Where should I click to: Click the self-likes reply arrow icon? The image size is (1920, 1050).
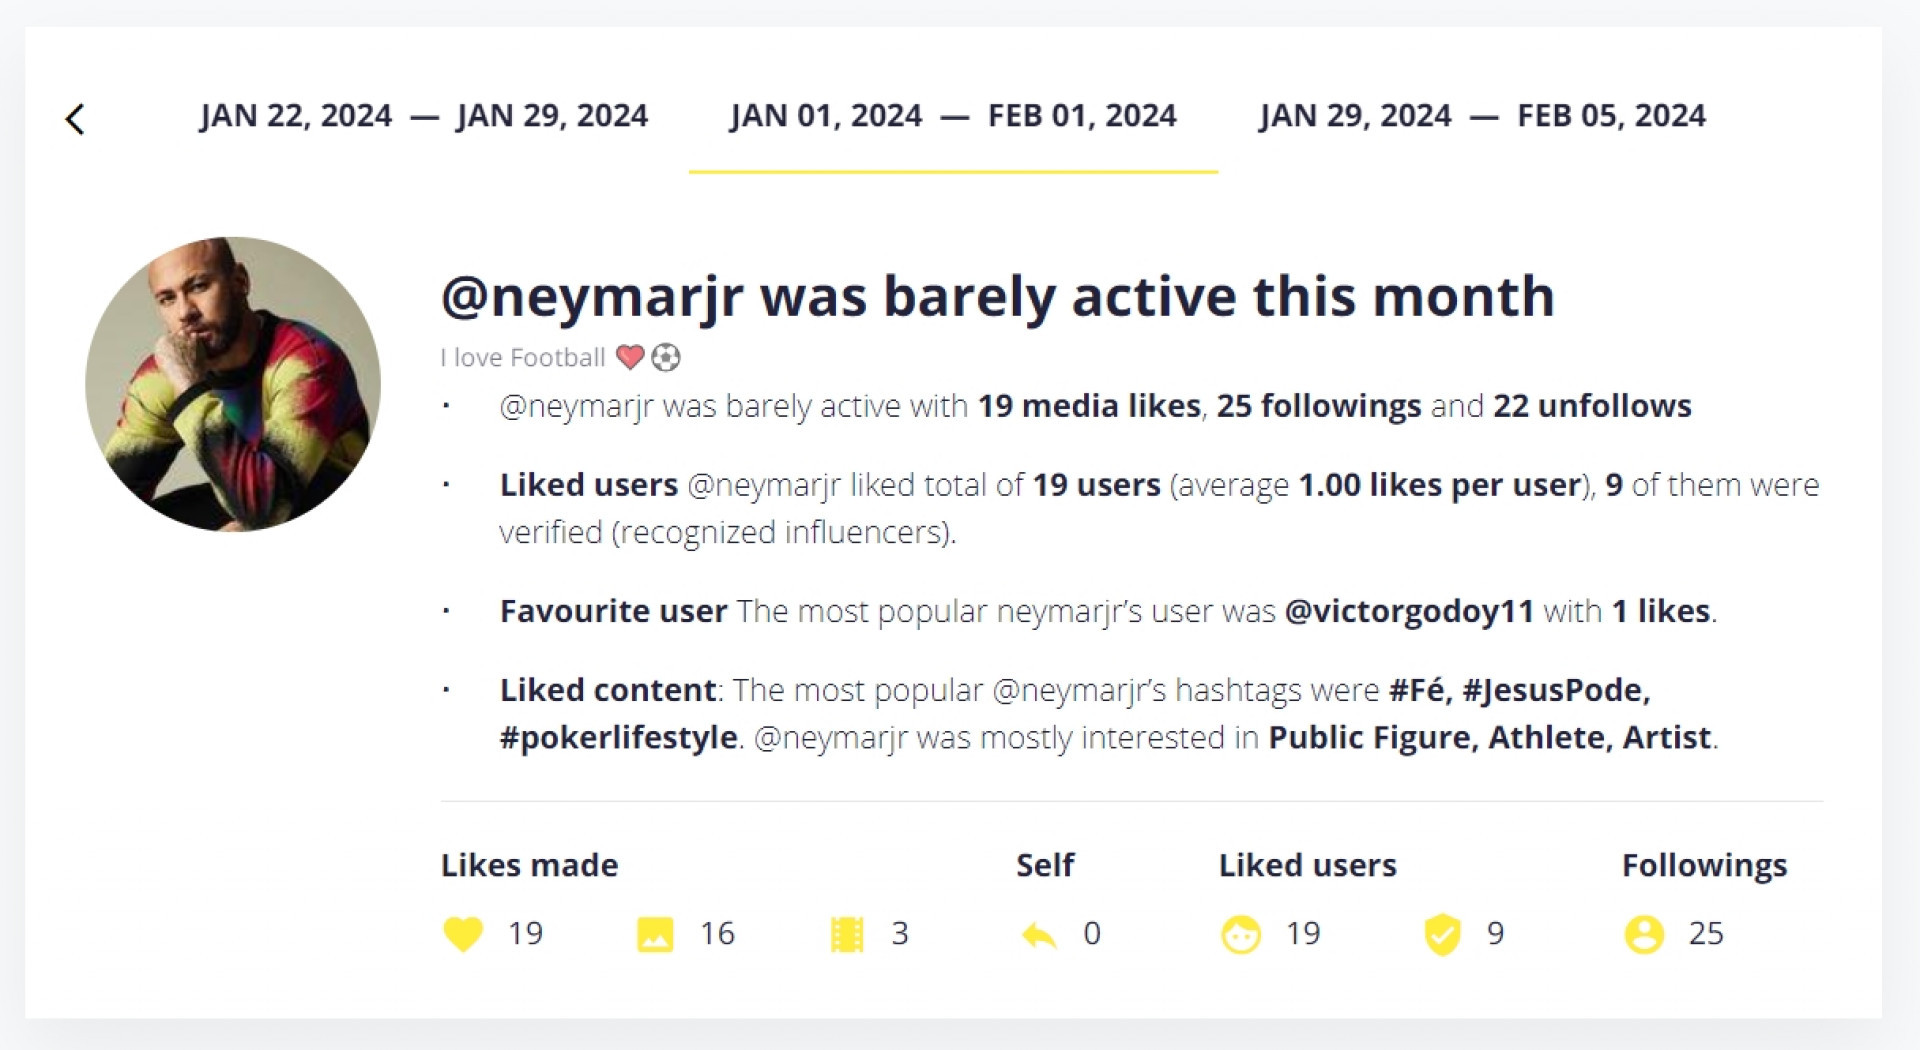point(1039,935)
